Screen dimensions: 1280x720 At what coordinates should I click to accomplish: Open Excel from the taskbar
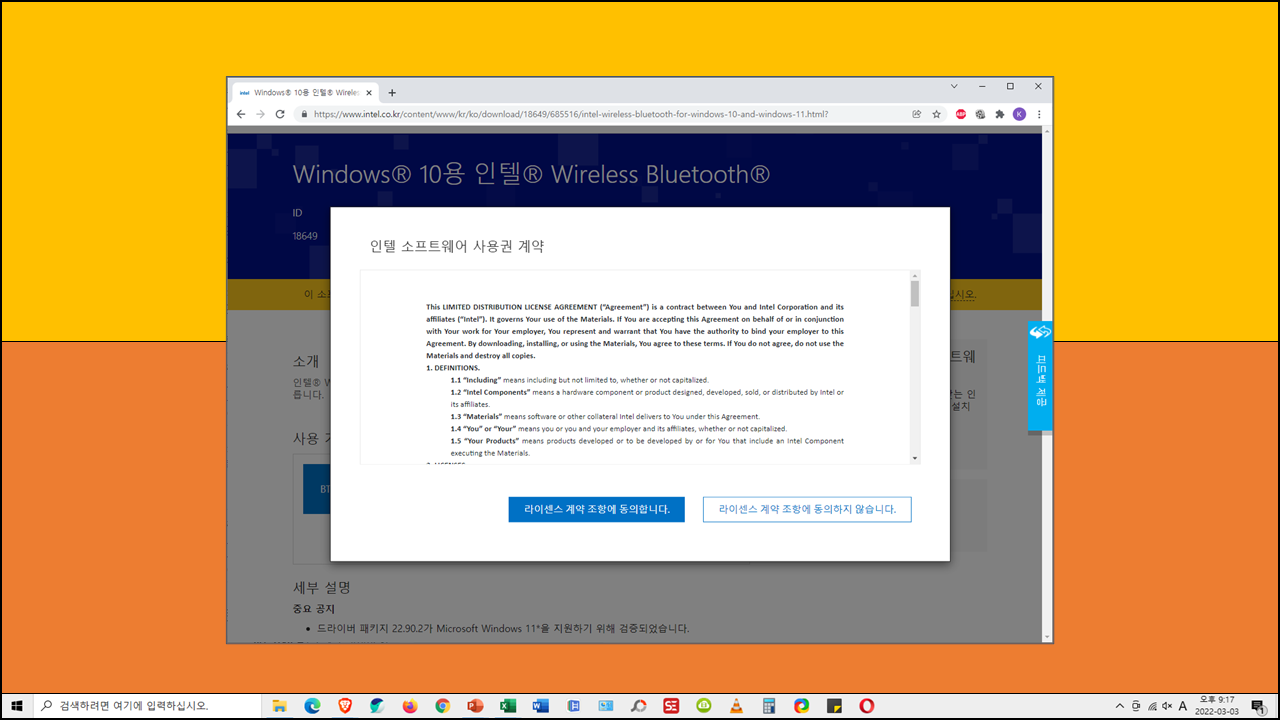(x=507, y=706)
